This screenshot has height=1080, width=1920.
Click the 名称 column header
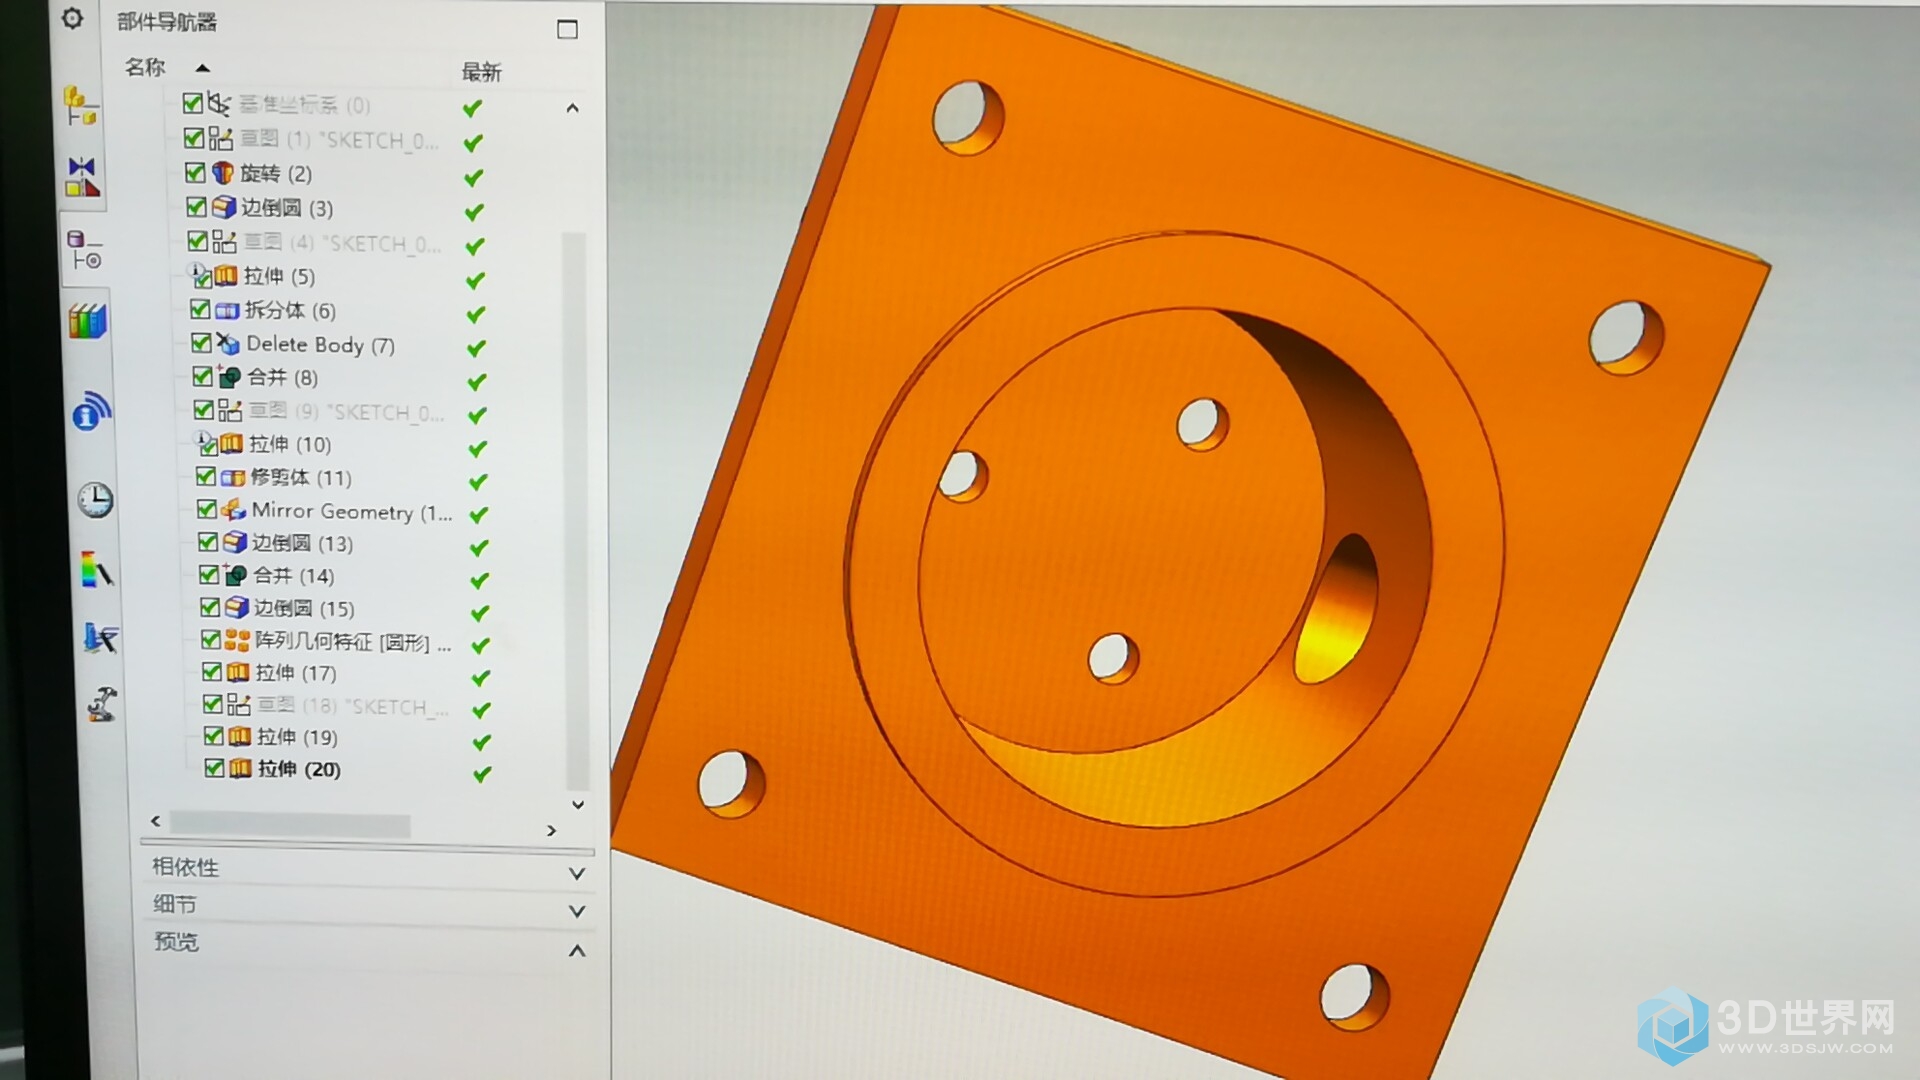[145, 67]
